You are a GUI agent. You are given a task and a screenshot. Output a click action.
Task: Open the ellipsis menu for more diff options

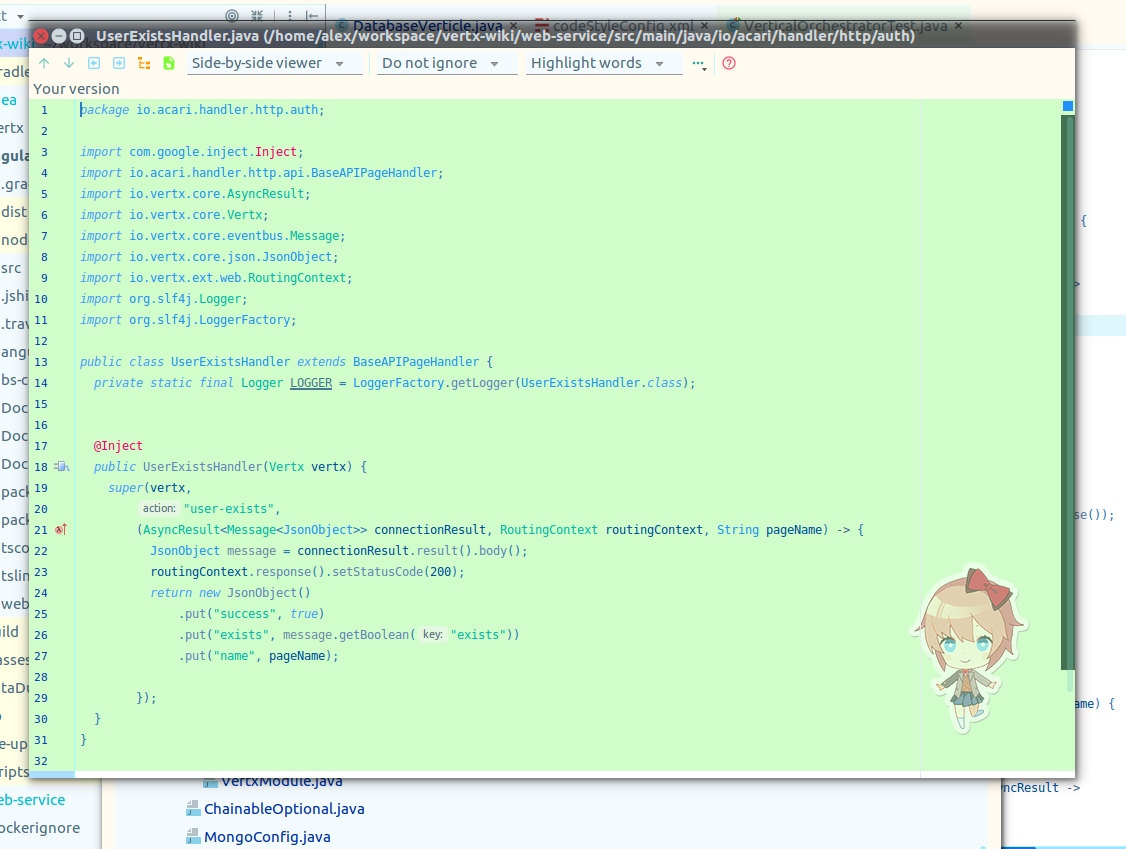698,62
